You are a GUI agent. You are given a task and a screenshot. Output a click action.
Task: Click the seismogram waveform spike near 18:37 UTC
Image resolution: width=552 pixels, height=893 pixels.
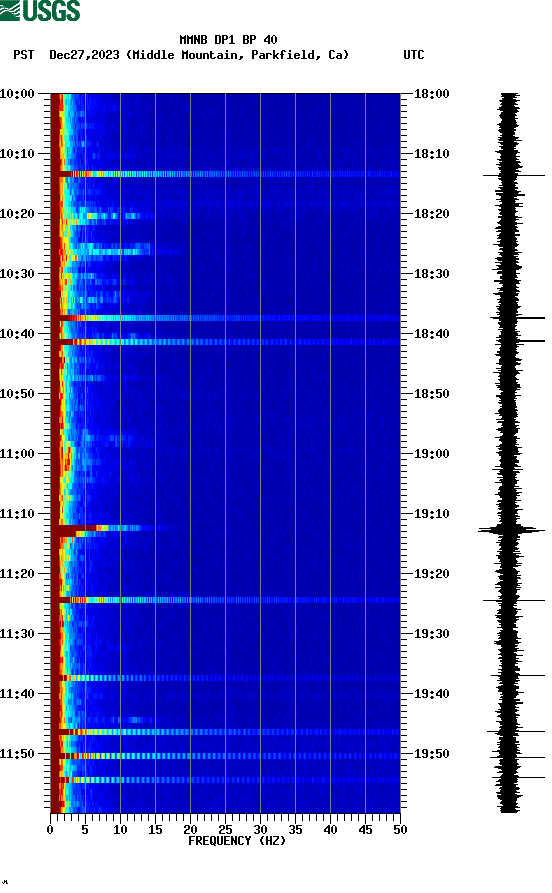(517, 318)
